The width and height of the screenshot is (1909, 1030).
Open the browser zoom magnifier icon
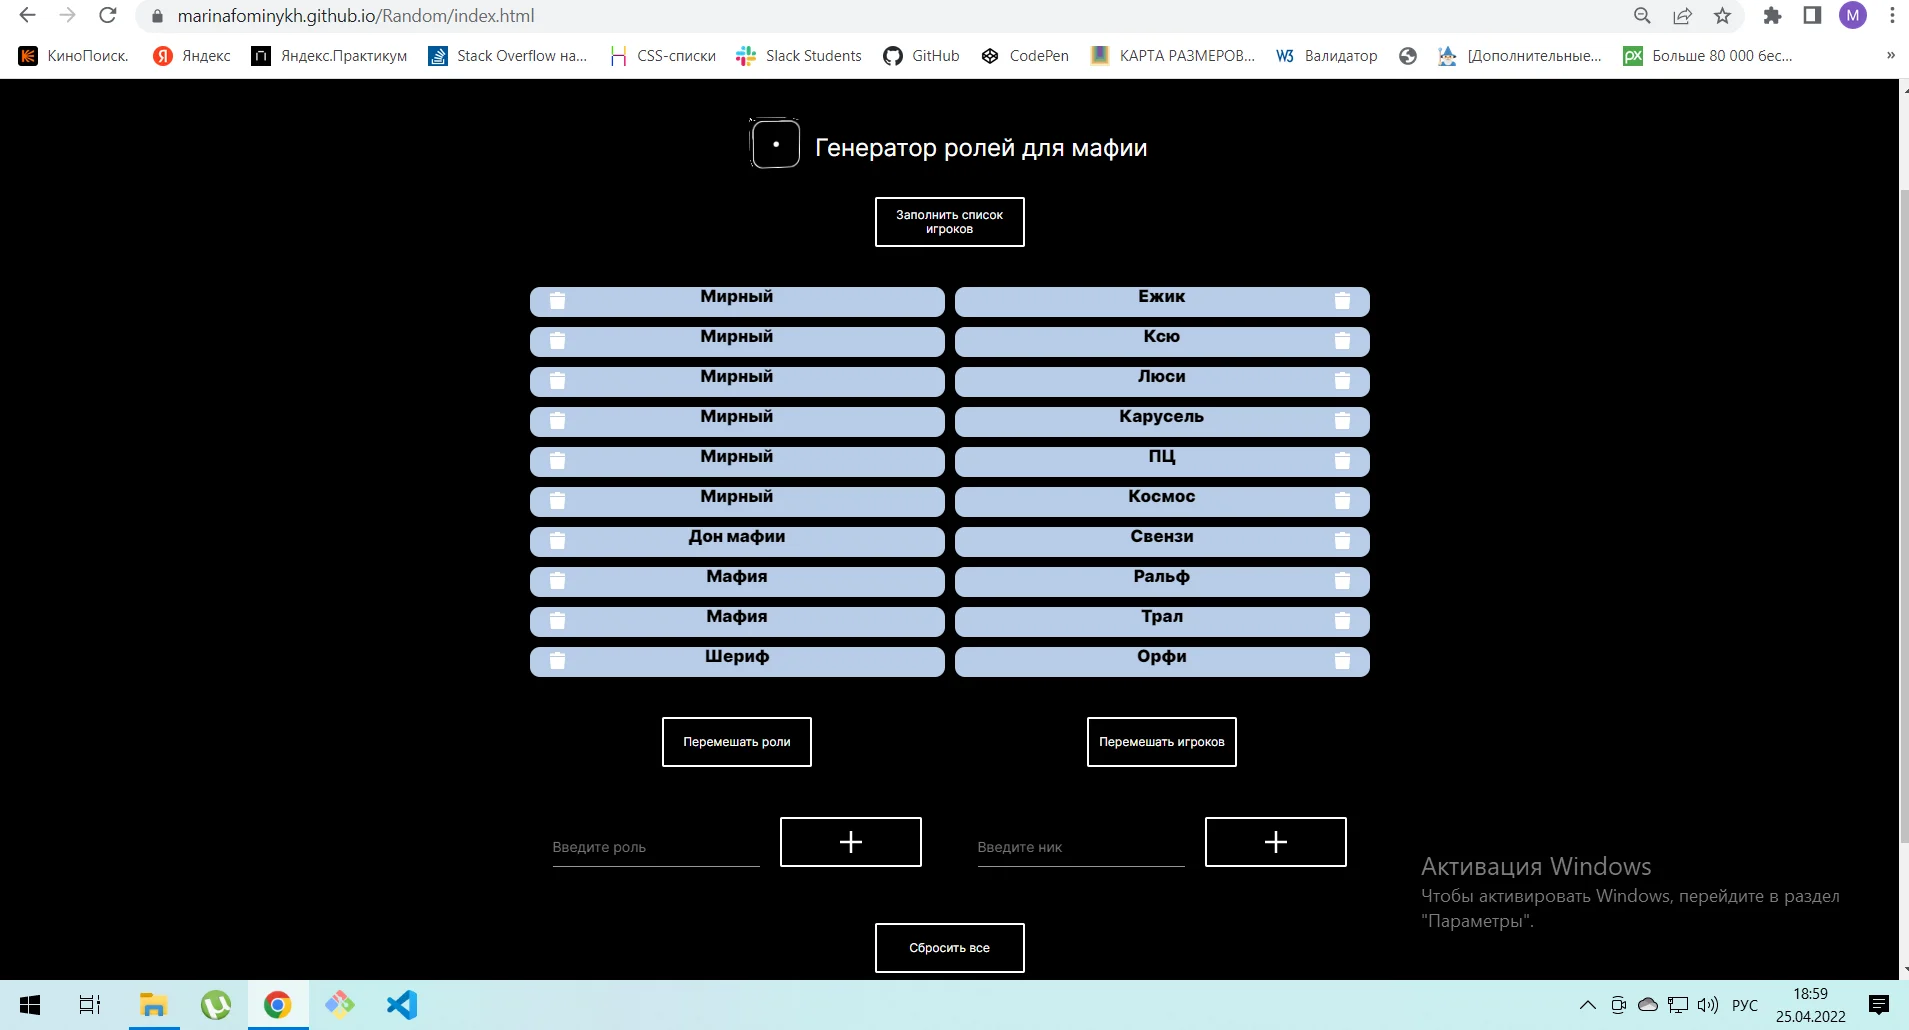[x=1642, y=16]
